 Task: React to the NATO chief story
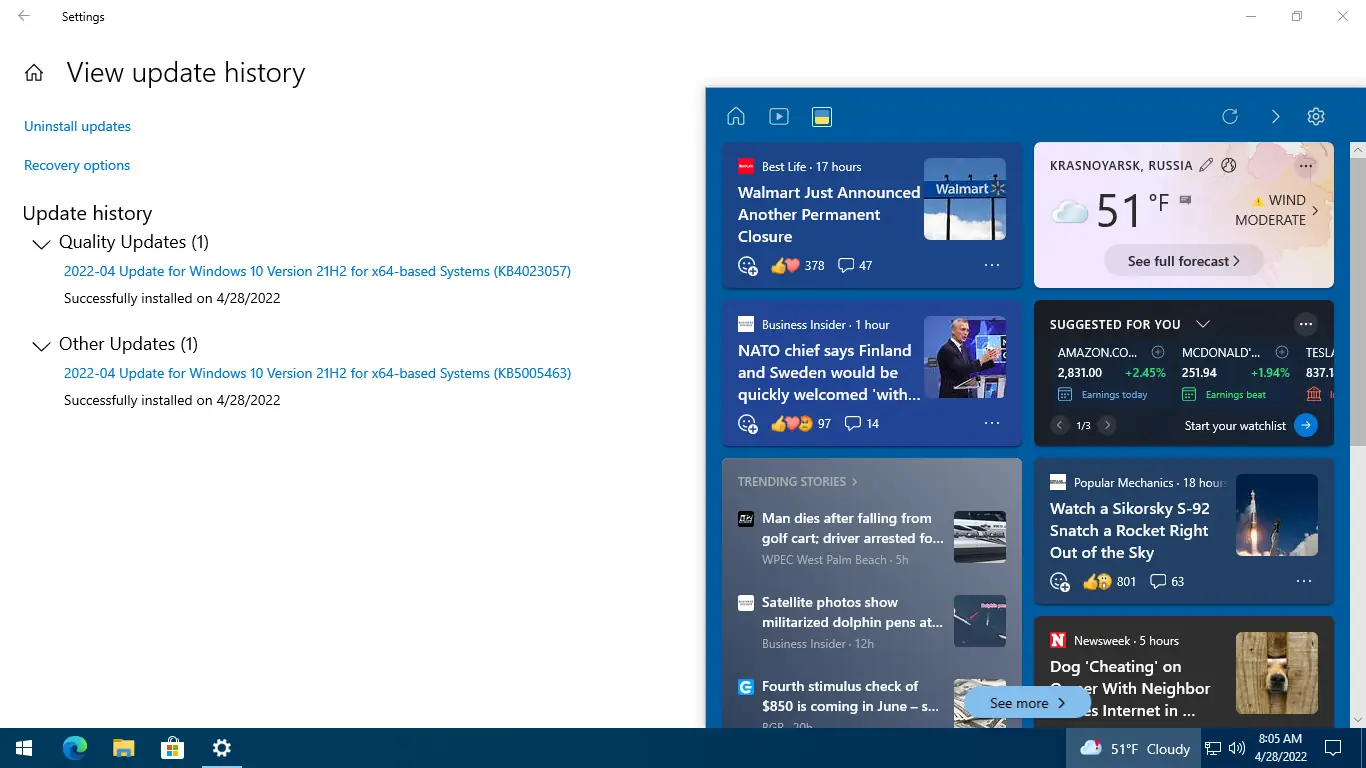[x=748, y=423]
